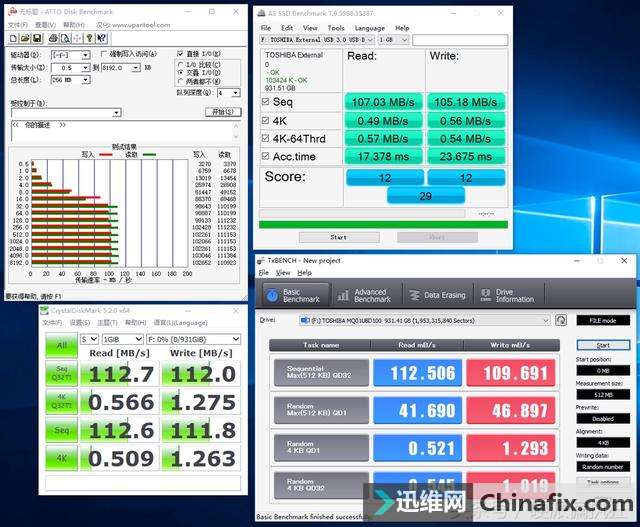The width and height of the screenshot is (640, 527).
Task: Click the context help arrow-question icon in ATTO
Action: point(101,38)
